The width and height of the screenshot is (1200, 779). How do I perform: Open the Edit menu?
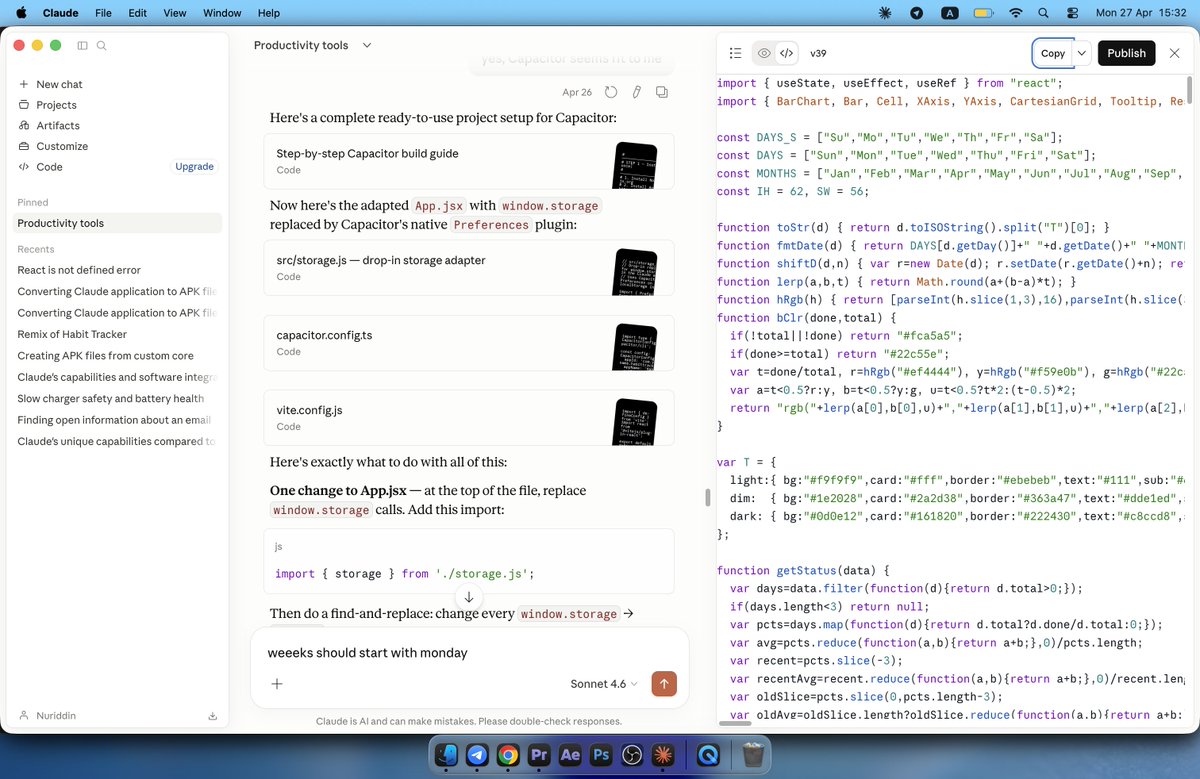pyautogui.click(x=138, y=13)
